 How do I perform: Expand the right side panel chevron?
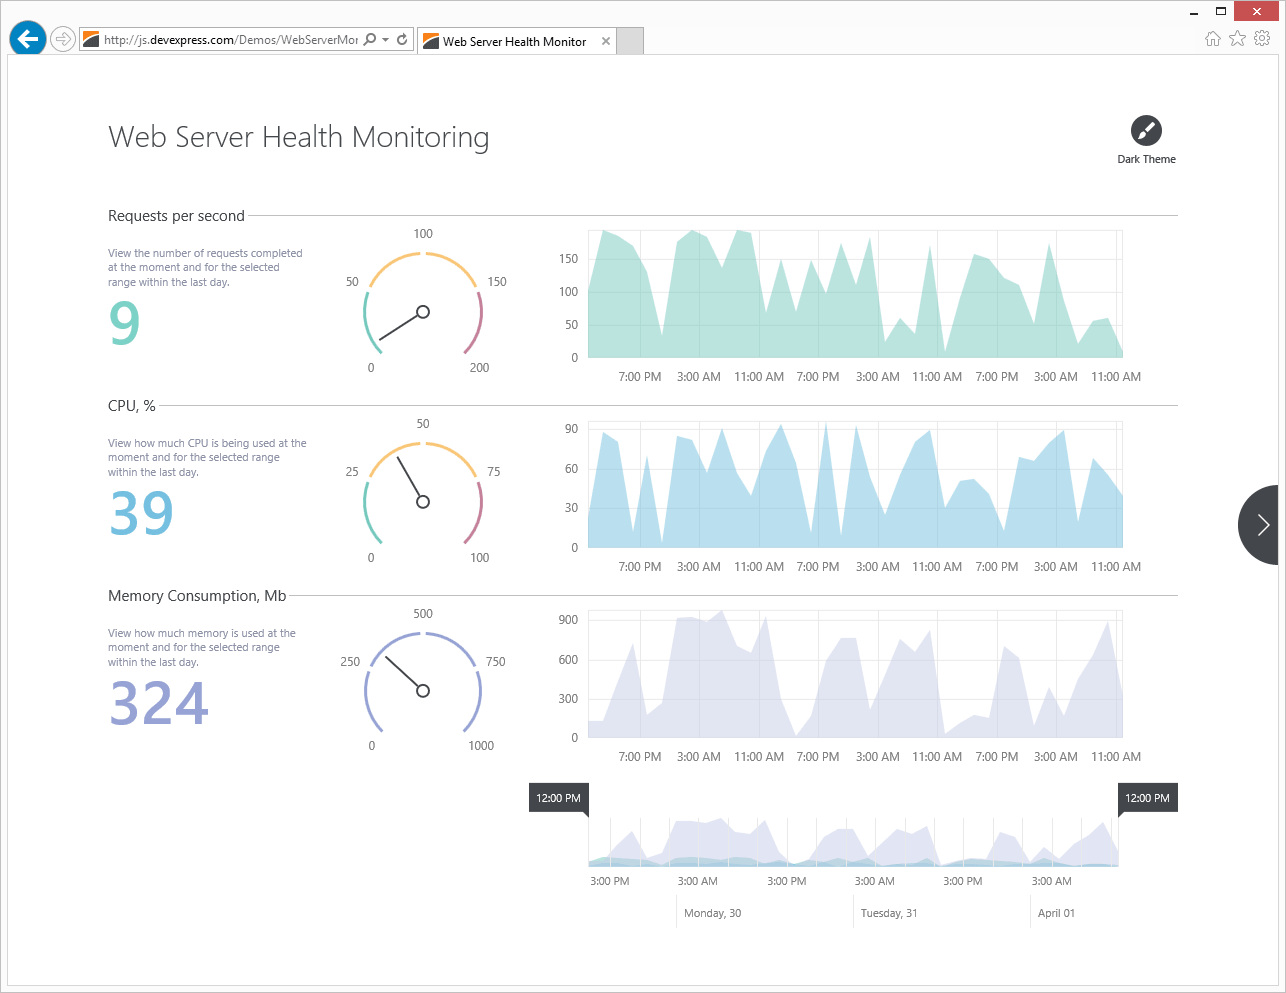[1261, 525]
